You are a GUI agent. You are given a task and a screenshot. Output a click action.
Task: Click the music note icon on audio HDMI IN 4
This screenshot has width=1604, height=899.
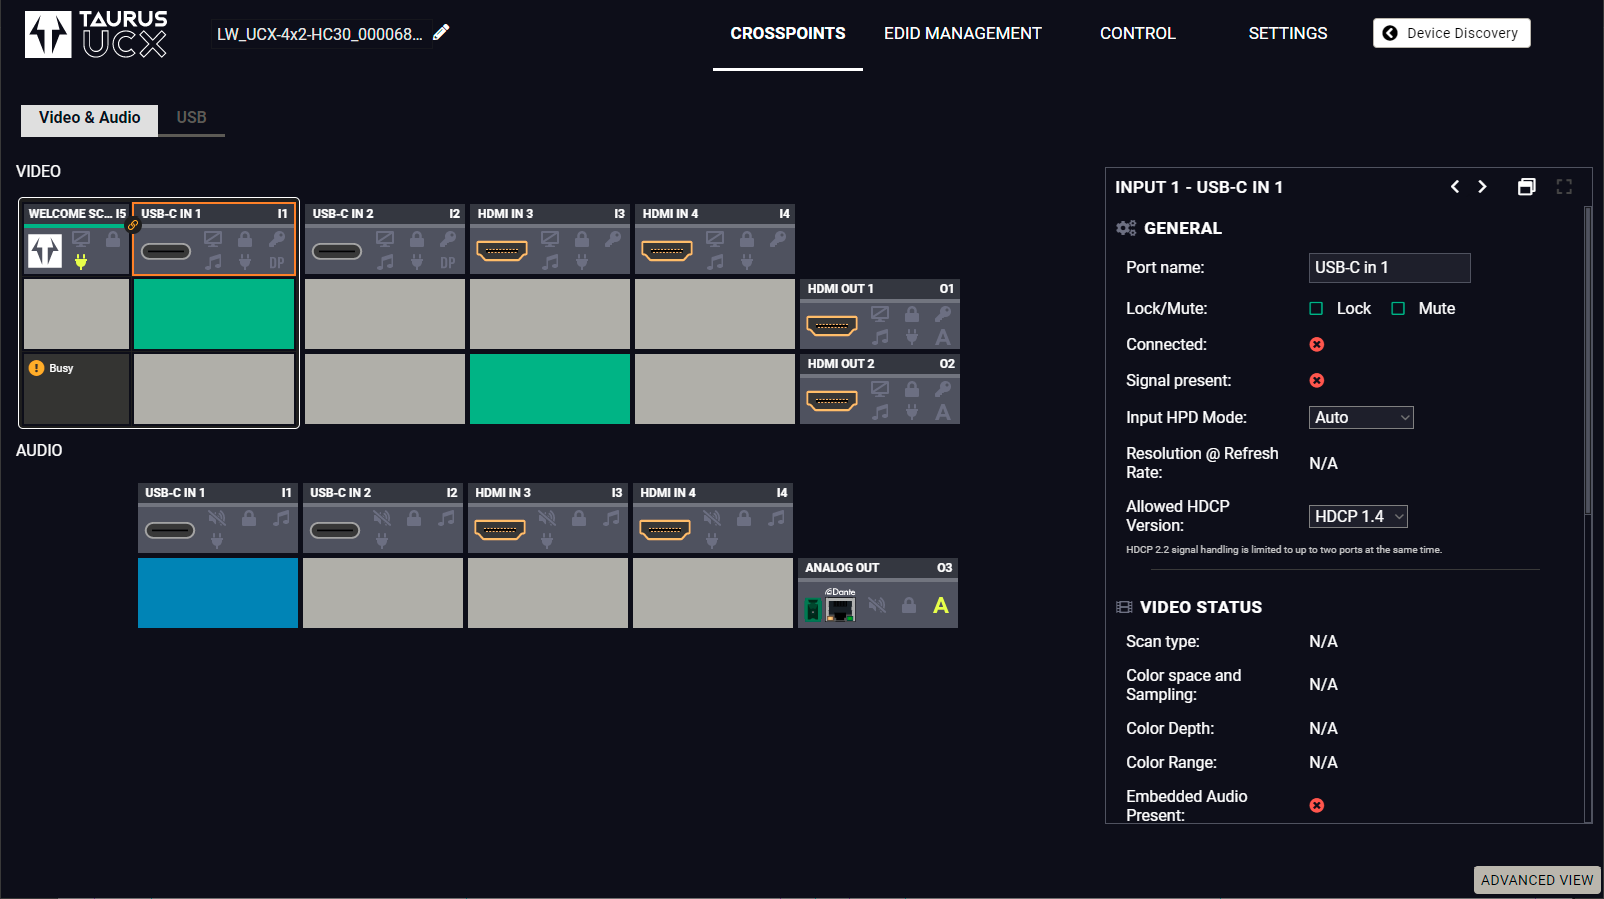776,518
